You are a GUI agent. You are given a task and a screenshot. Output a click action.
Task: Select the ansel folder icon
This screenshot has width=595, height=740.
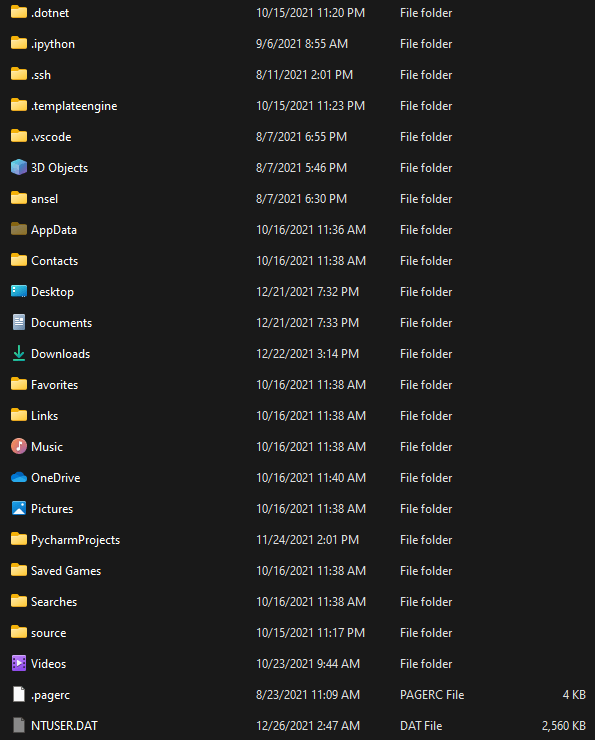(x=19, y=198)
